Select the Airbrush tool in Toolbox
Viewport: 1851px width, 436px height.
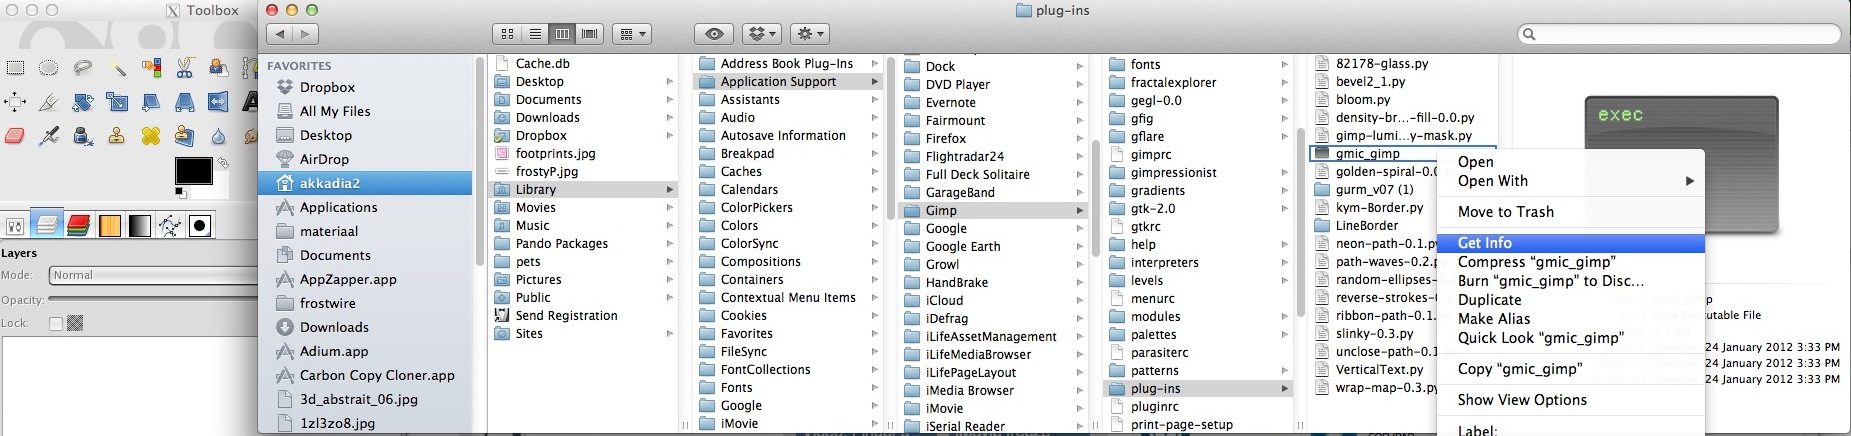pyautogui.click(x=49, y=136)
